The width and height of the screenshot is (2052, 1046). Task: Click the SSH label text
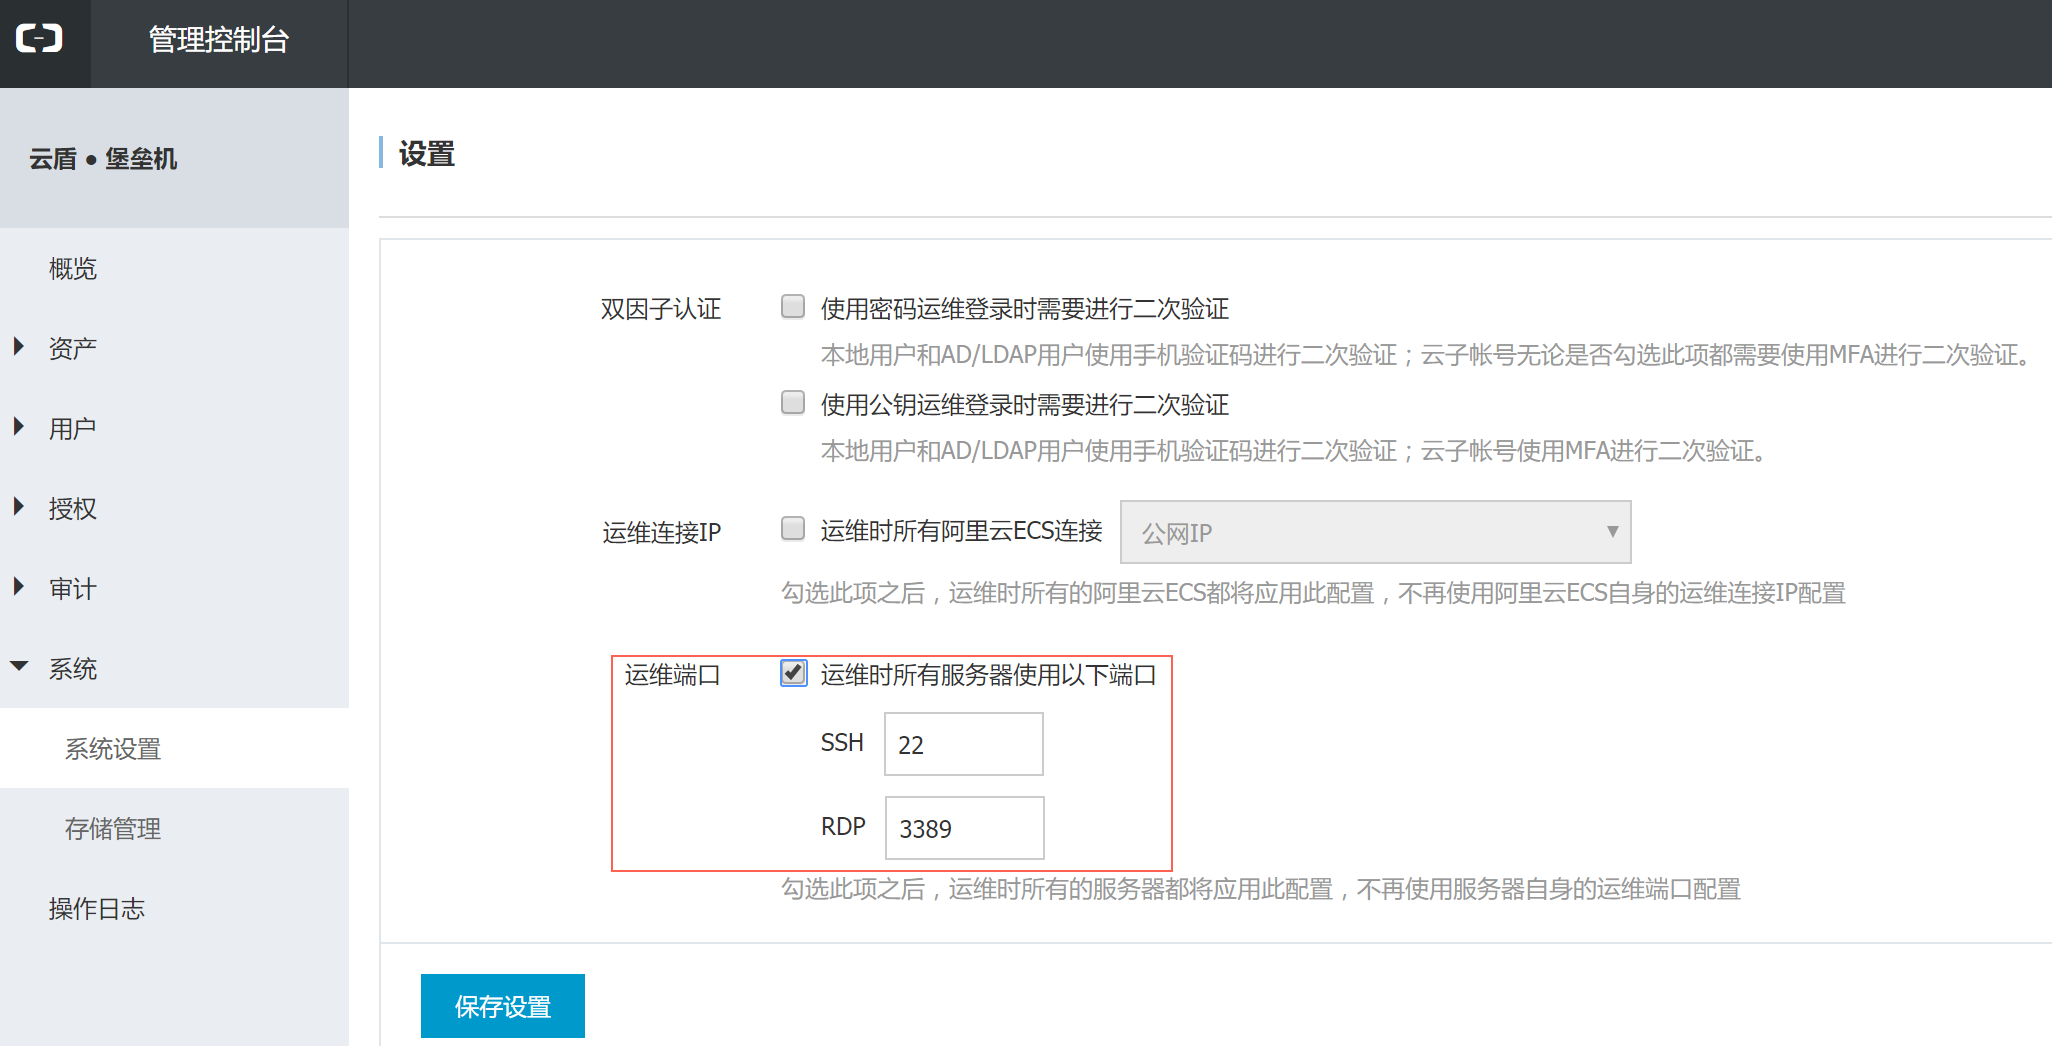(x=842, y=742)
